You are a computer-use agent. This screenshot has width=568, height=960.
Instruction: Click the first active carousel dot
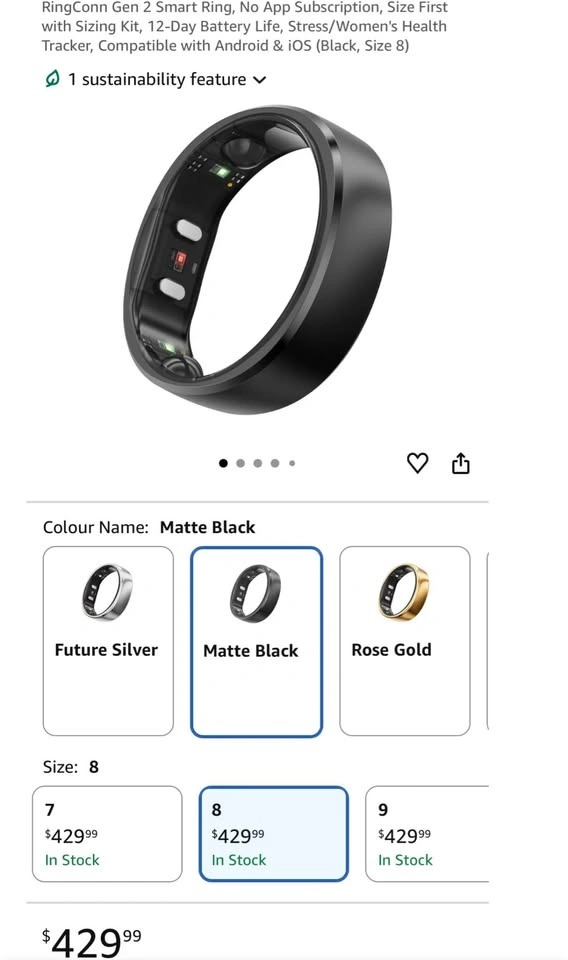tap(223, 463)
